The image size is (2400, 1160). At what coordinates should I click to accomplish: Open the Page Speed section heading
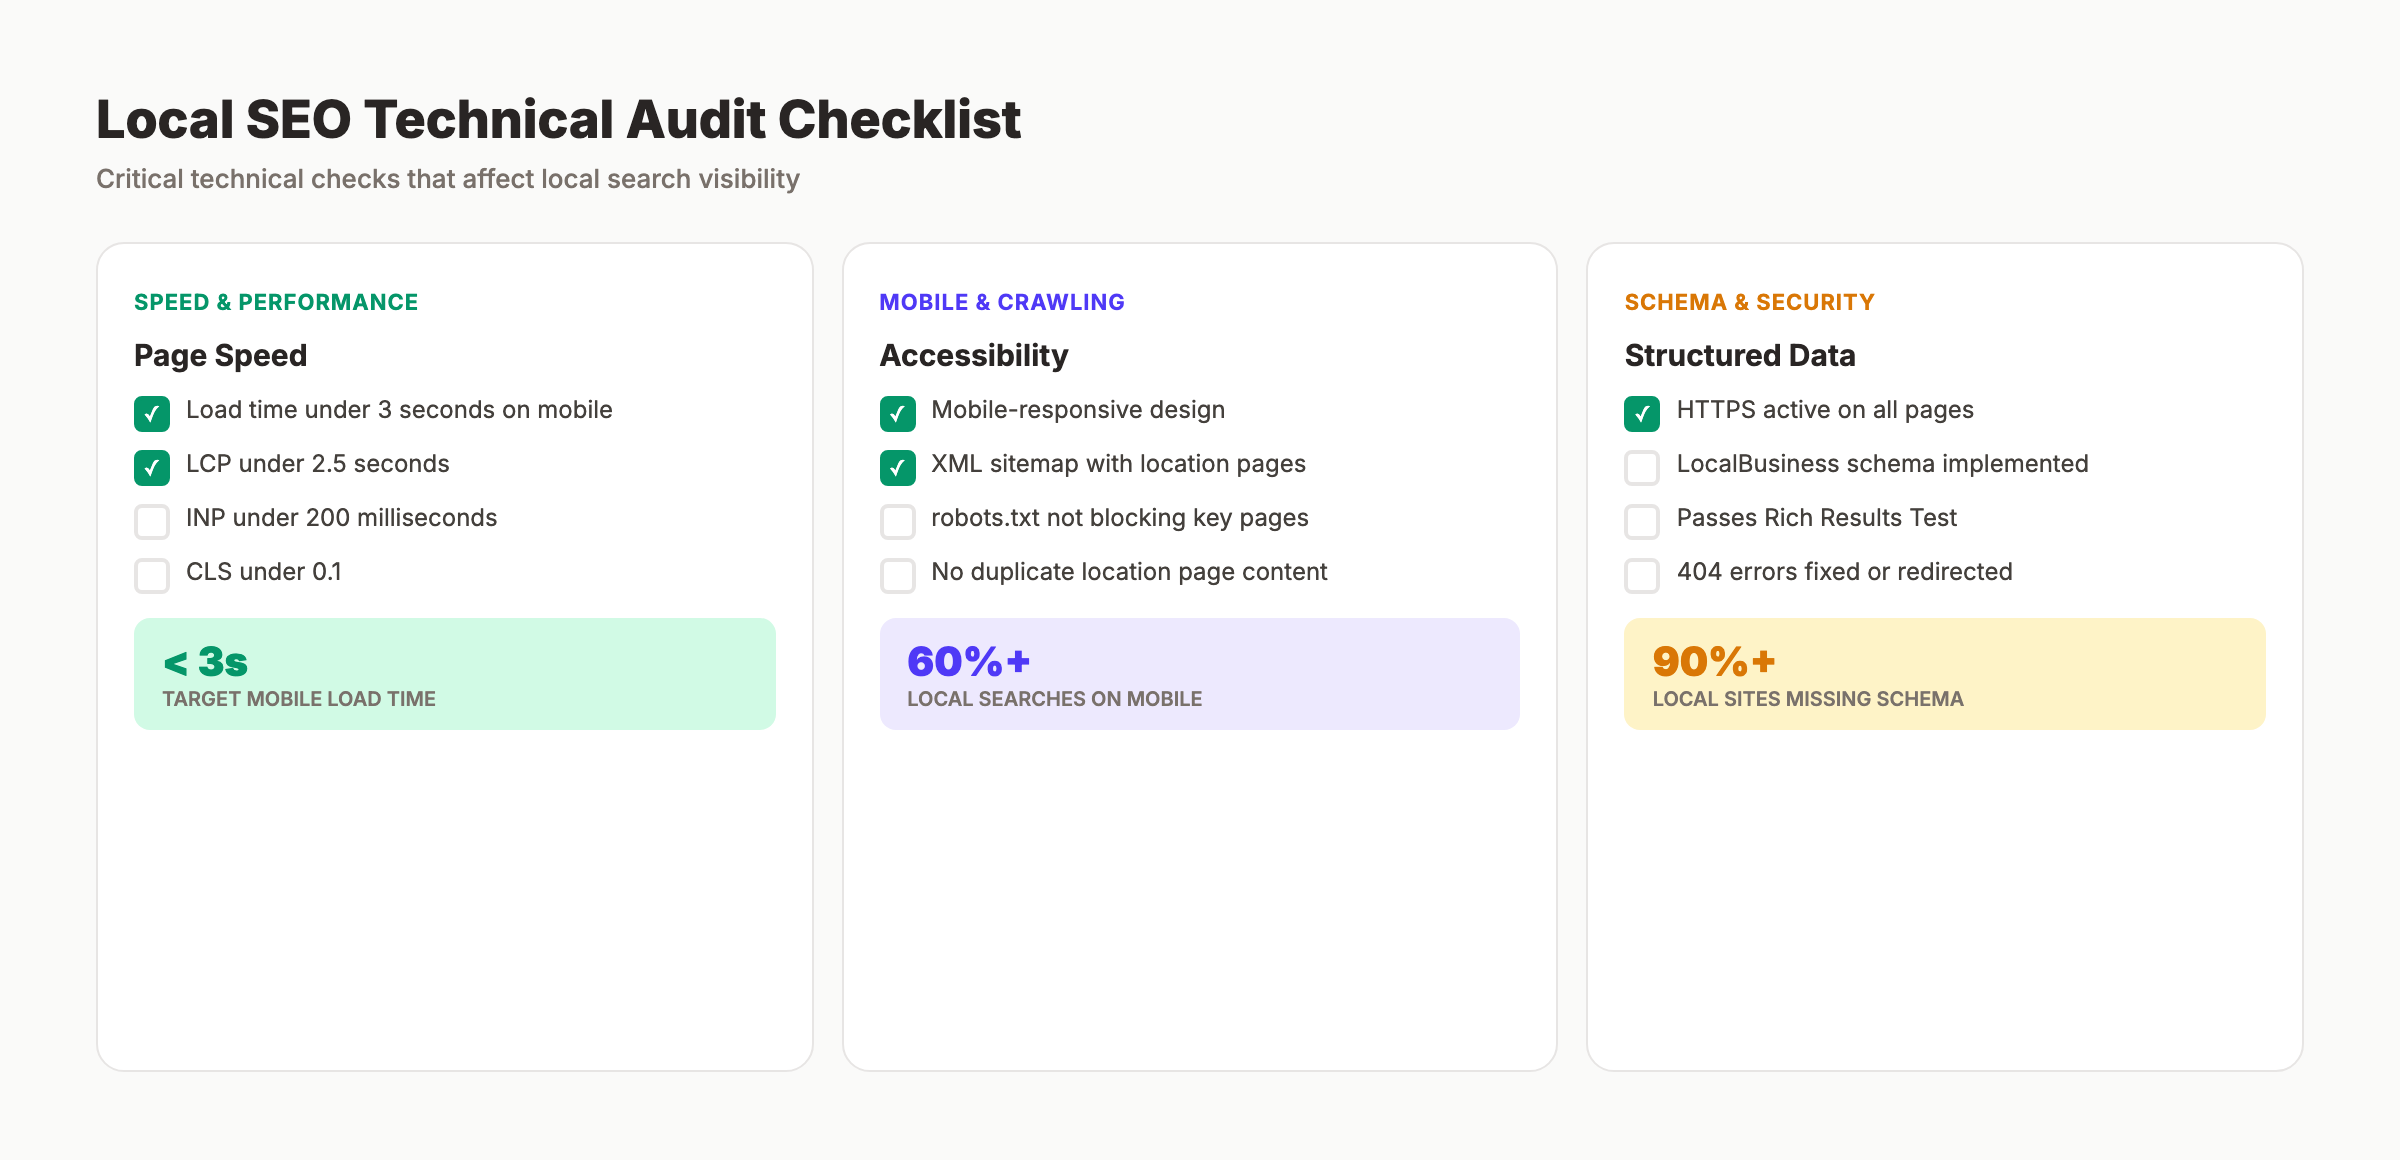tap(220, 355)
